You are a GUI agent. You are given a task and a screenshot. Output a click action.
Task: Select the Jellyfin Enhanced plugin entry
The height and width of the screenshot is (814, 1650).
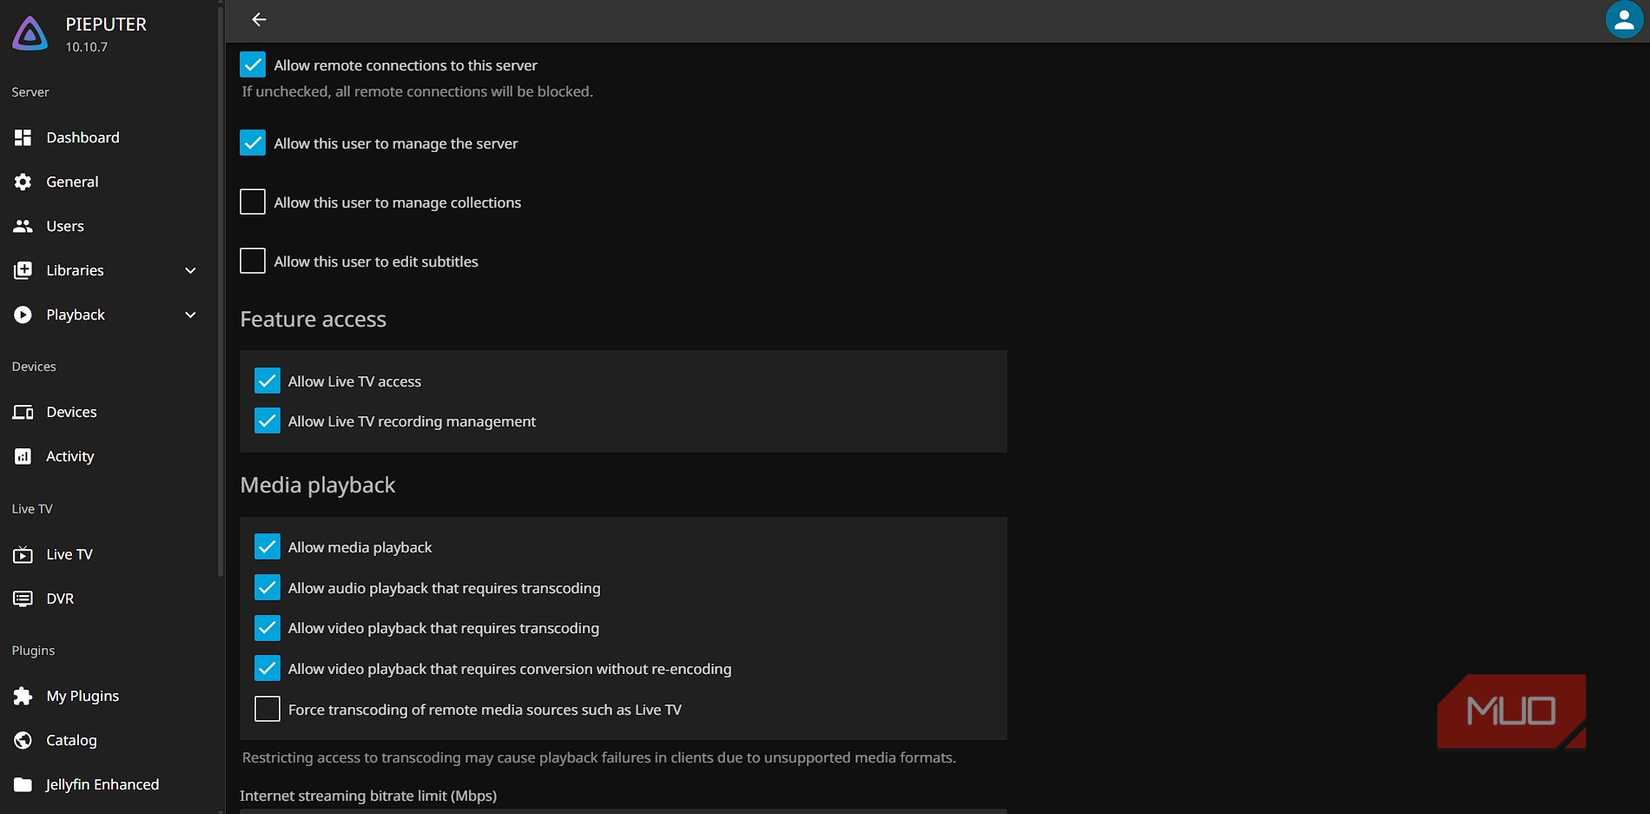pos(102,784)
